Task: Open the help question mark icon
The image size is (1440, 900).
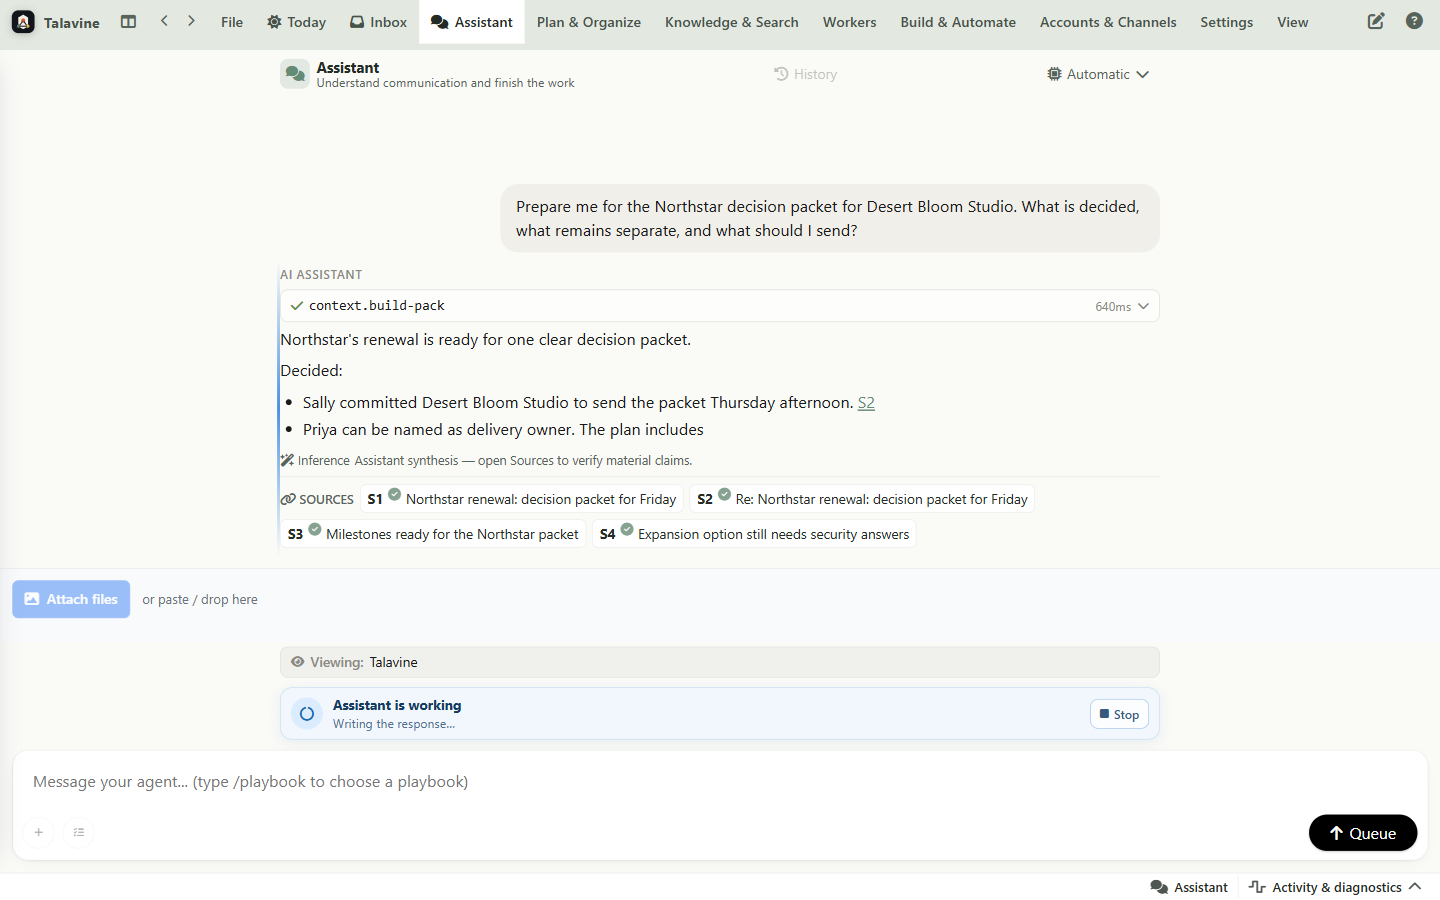Action: (x=1414, y=21)
